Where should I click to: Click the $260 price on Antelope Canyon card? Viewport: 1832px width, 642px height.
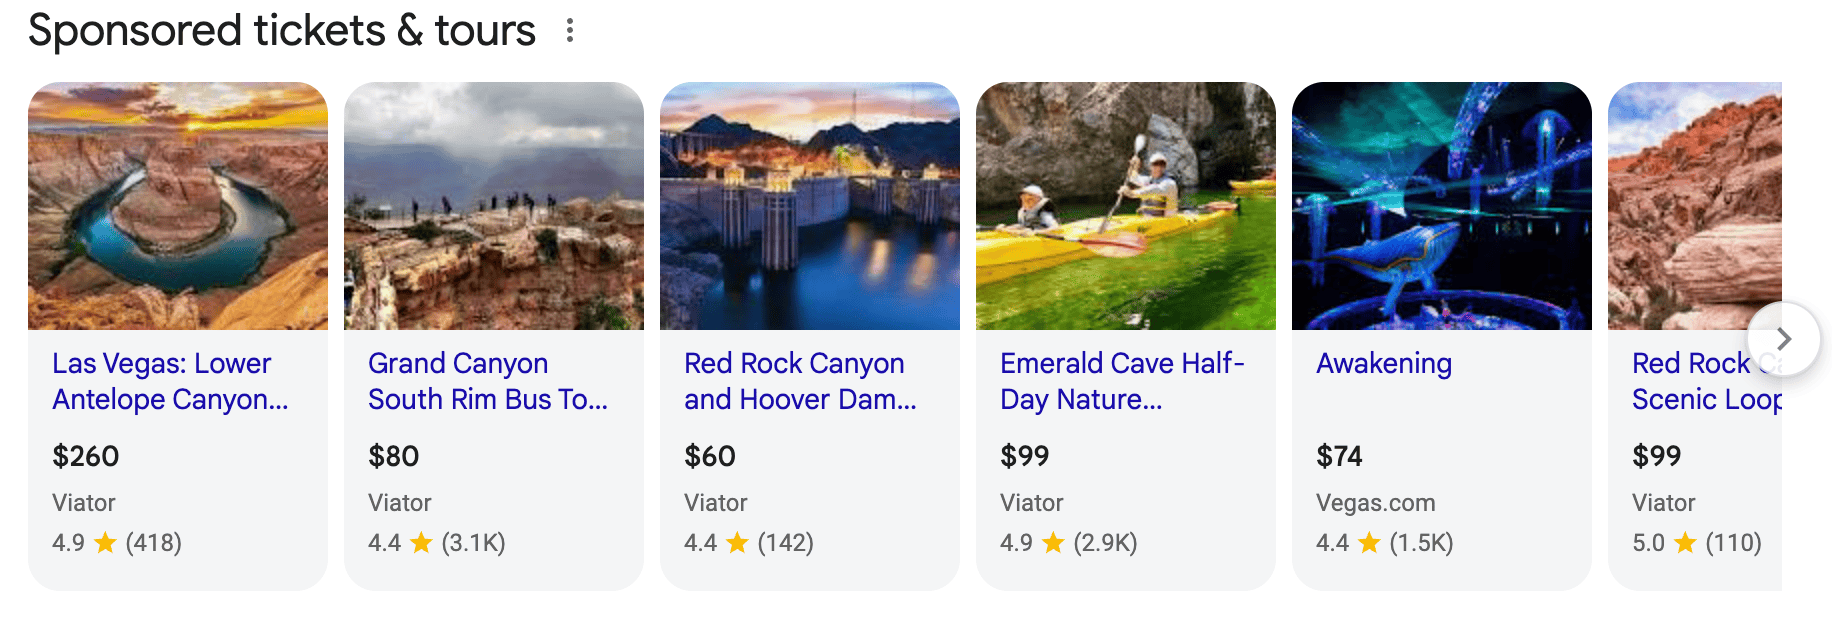pyautogui.click(x=86, y=456)
